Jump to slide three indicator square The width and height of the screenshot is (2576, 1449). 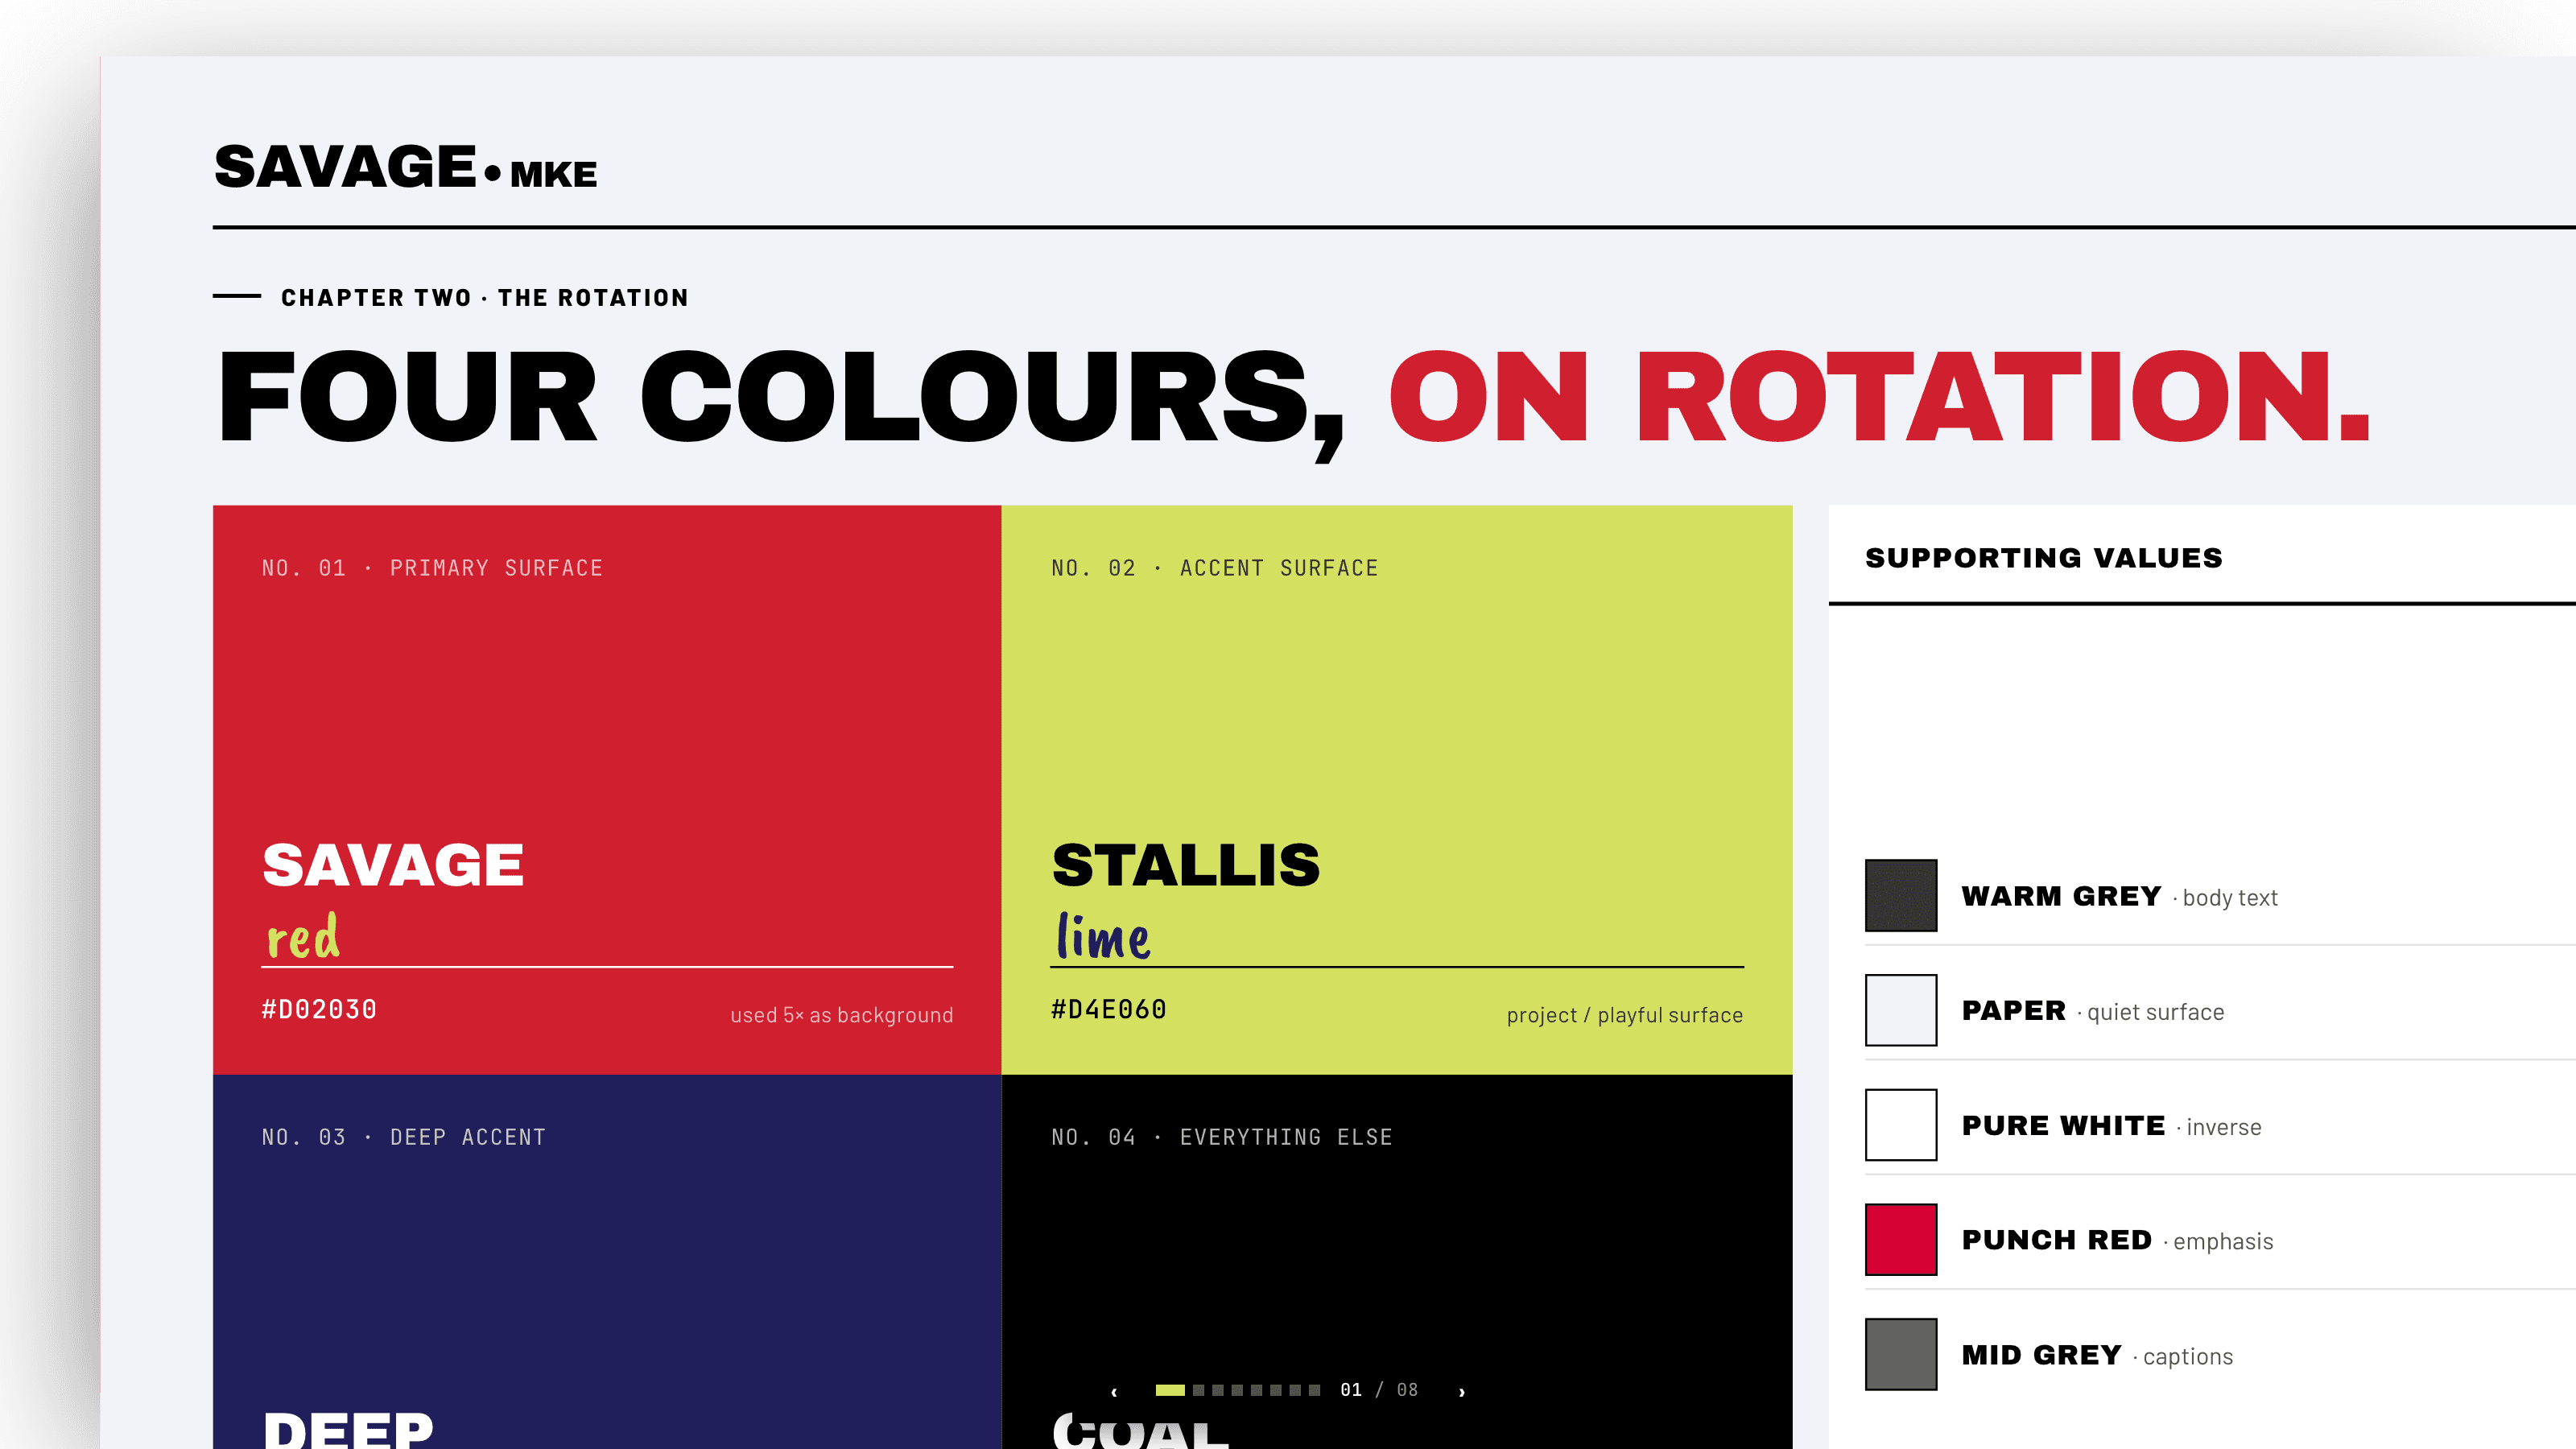pyautogui.click(x=1218, y=1390)
